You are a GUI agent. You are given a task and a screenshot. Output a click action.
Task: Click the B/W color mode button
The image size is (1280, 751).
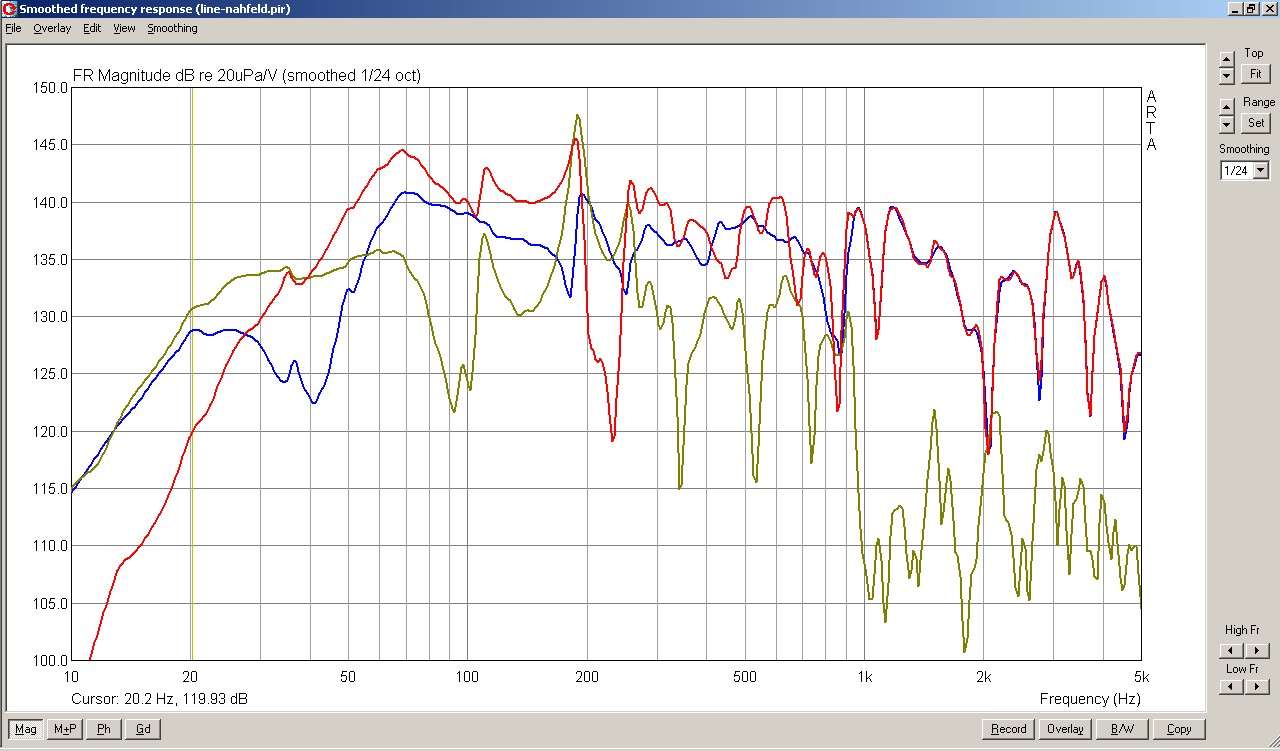[x=1122, y=729]
